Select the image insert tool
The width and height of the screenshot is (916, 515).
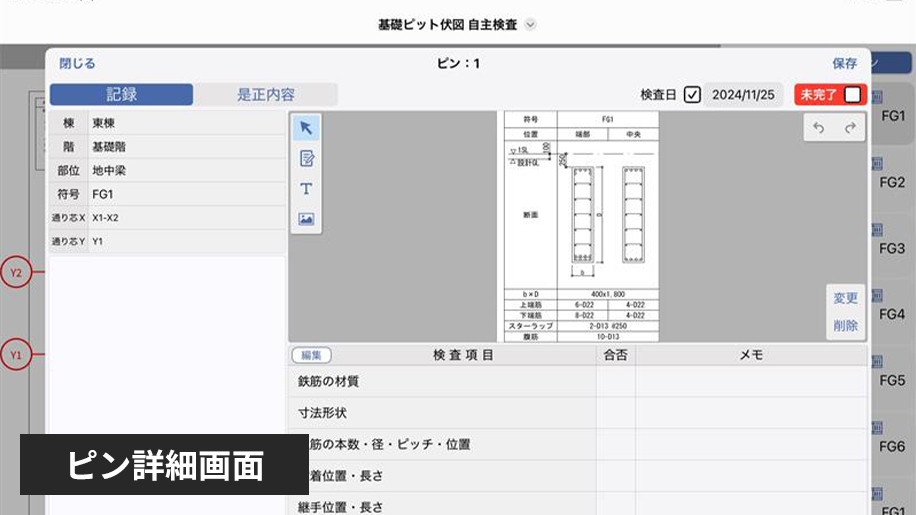(x=306, y=219)
